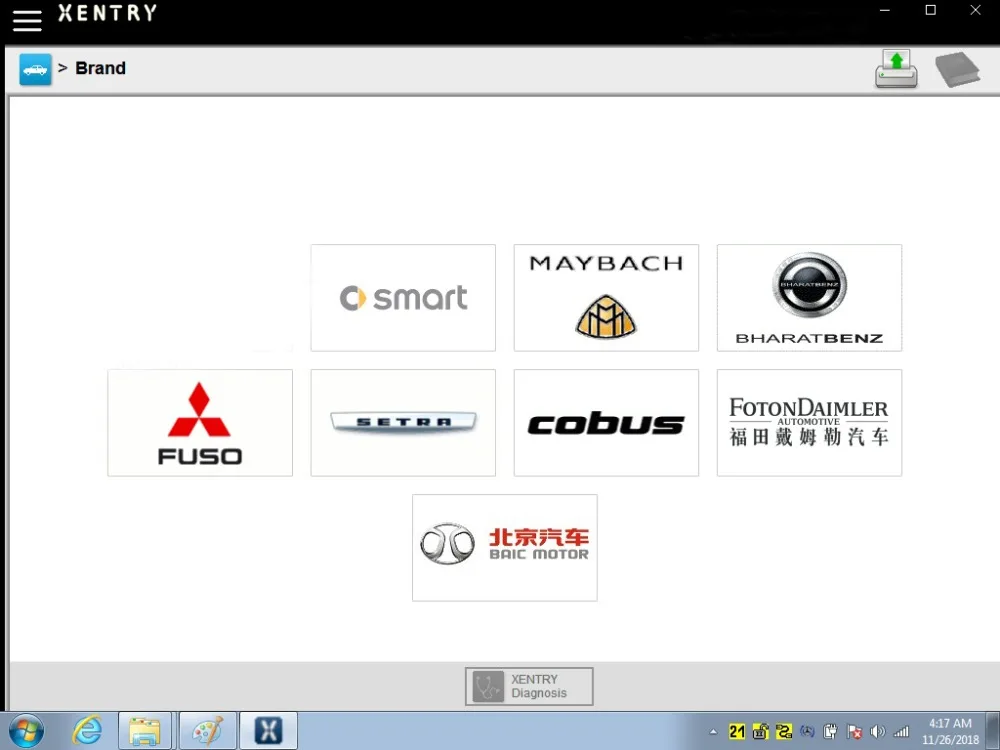Image resolution: width=1000 pixels, height=750 pixels.
Task: Maximize the XENTRY window
Action: click(930, 10)
